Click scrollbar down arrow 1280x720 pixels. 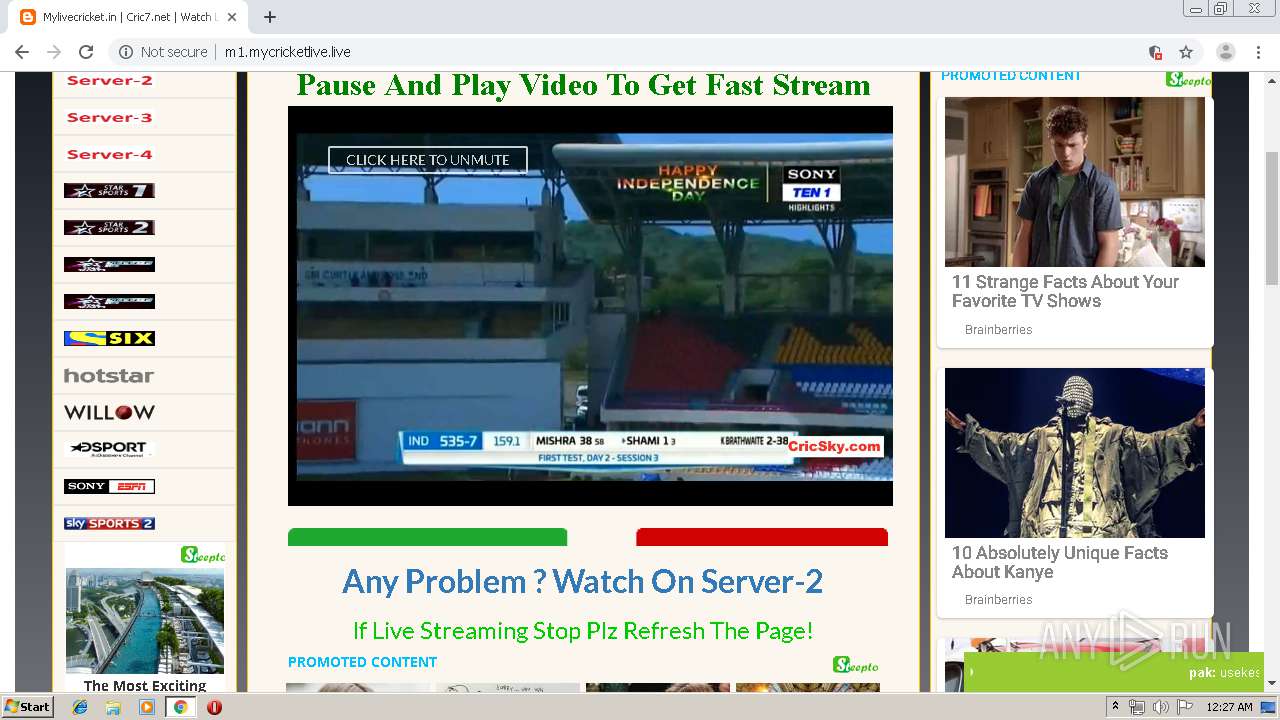(x=1272, y=683)
